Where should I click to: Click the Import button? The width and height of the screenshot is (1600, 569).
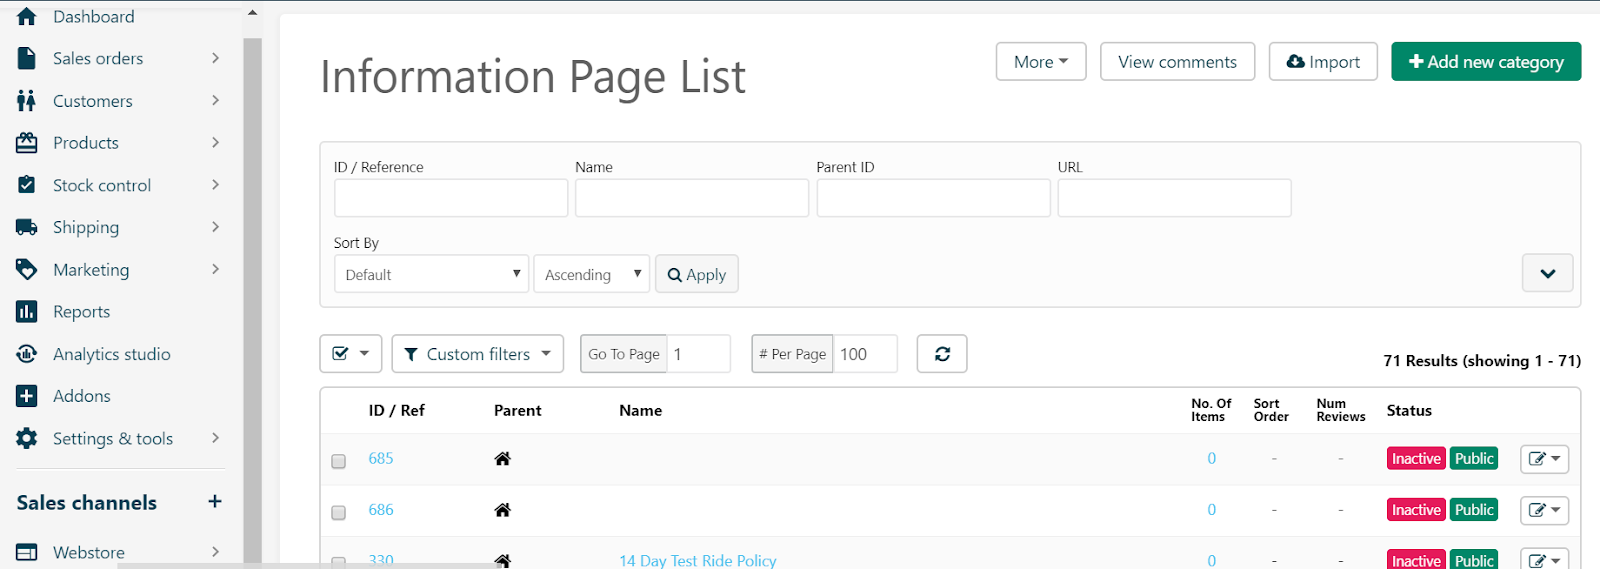[1323, 62]
